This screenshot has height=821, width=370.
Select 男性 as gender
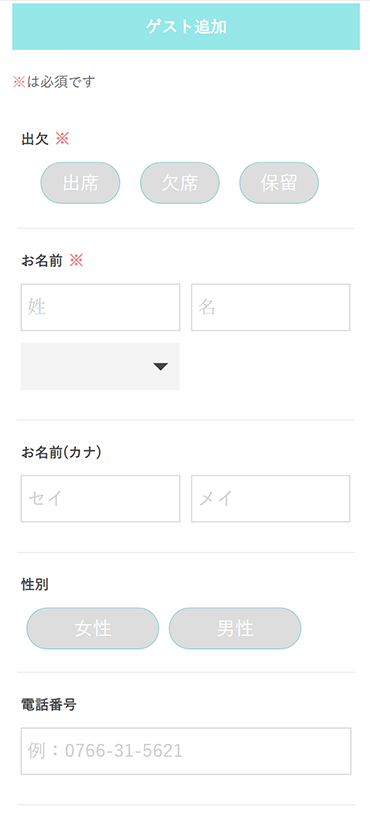(235, 628)
